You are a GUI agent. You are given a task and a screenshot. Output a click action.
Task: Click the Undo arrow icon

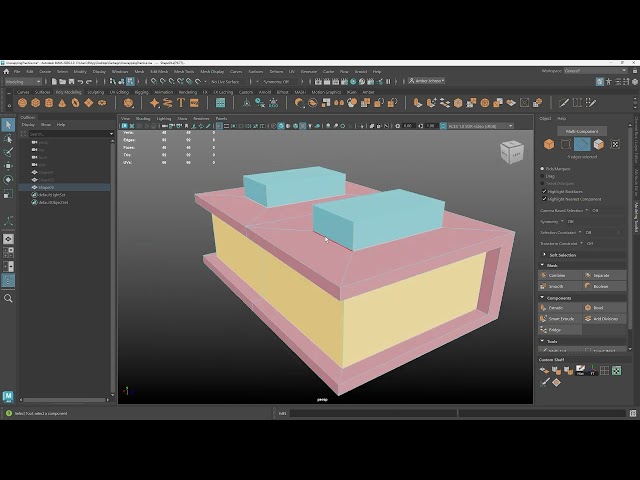point(80,82)
